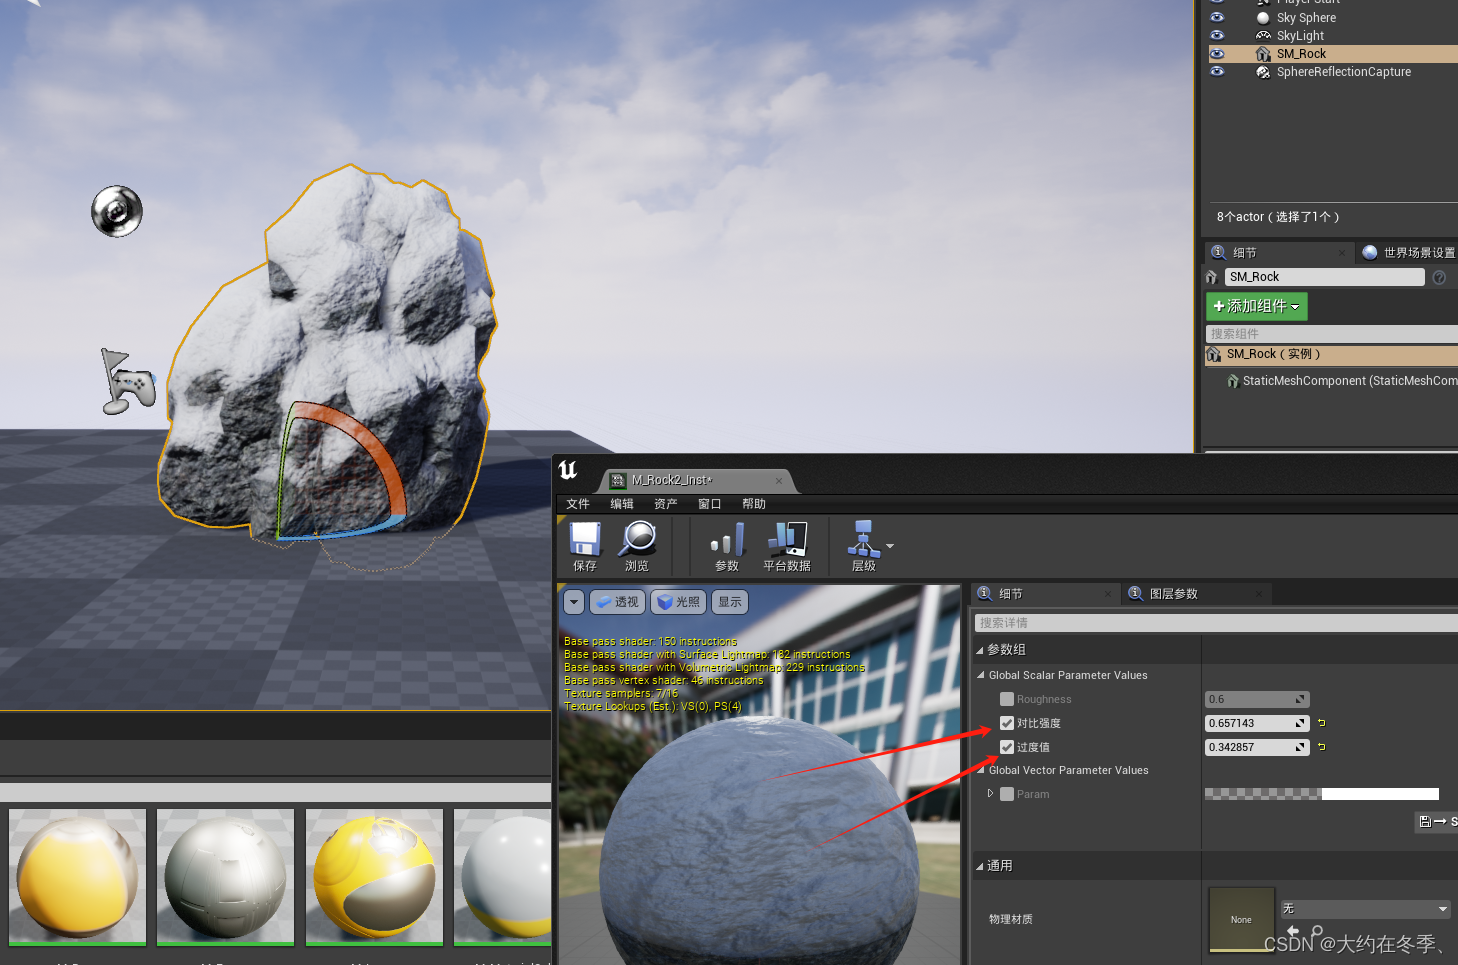Image resolution: width=1458 pixels, height=965 pixels.
Task: Click the Player Start gamepad icon in viewport
Action: (130, 381)
